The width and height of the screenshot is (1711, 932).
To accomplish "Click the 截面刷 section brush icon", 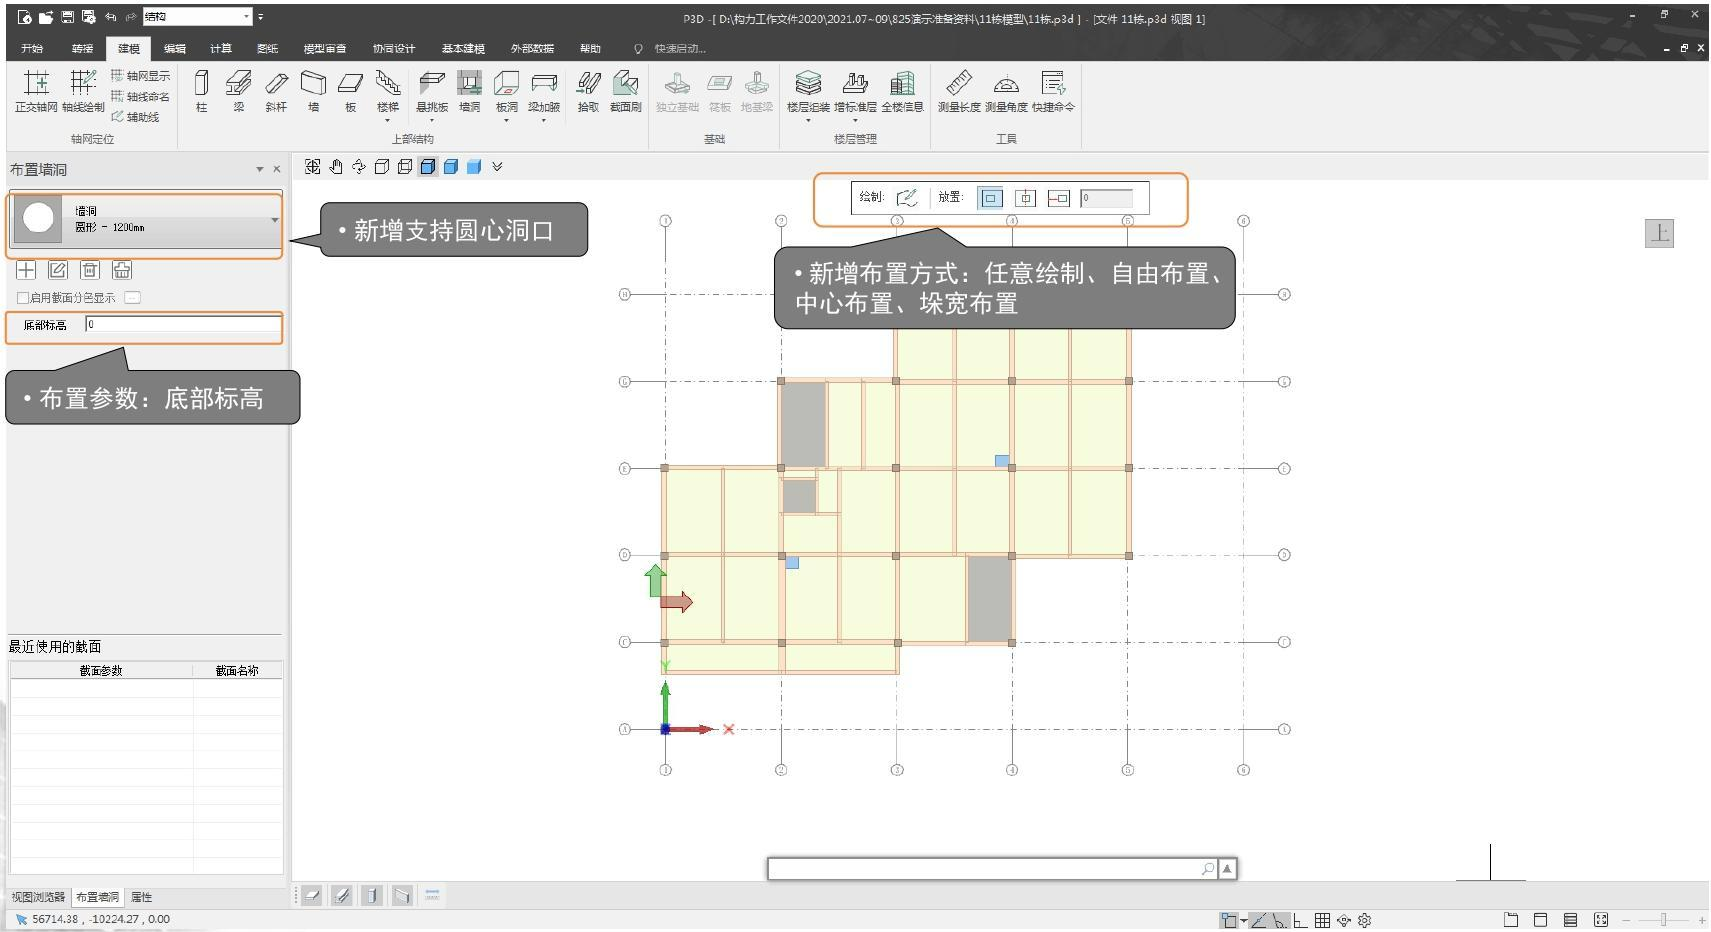I will click(625, 90).
